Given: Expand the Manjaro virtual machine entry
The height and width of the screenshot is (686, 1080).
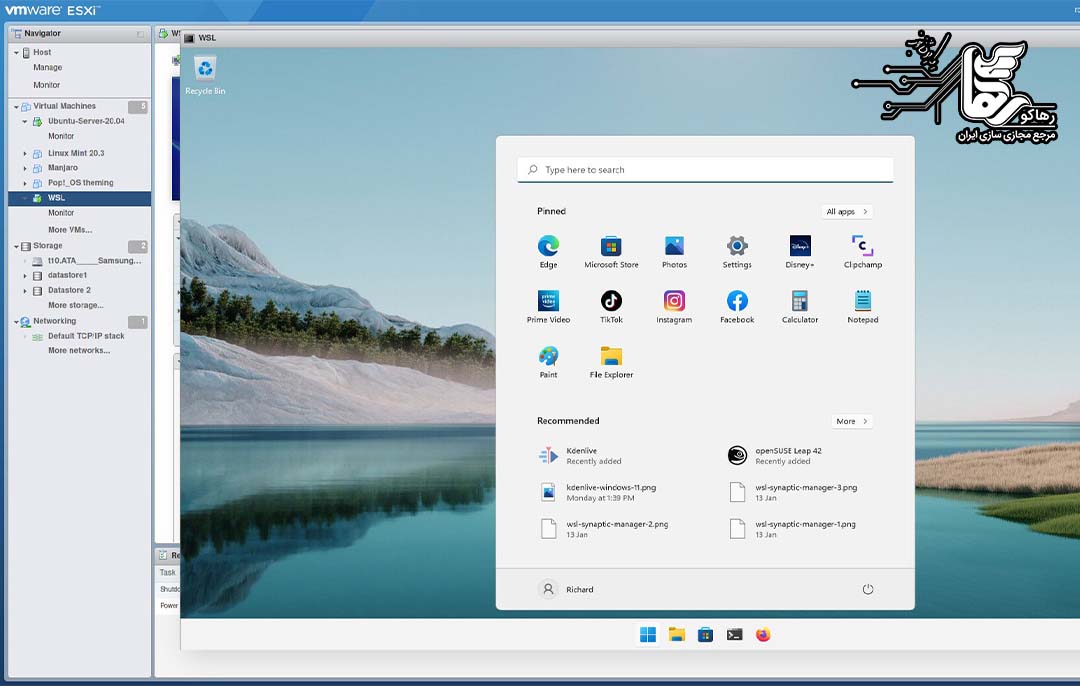Looking at the screenshot, I should pyautogui.click(x=25, y=168).
